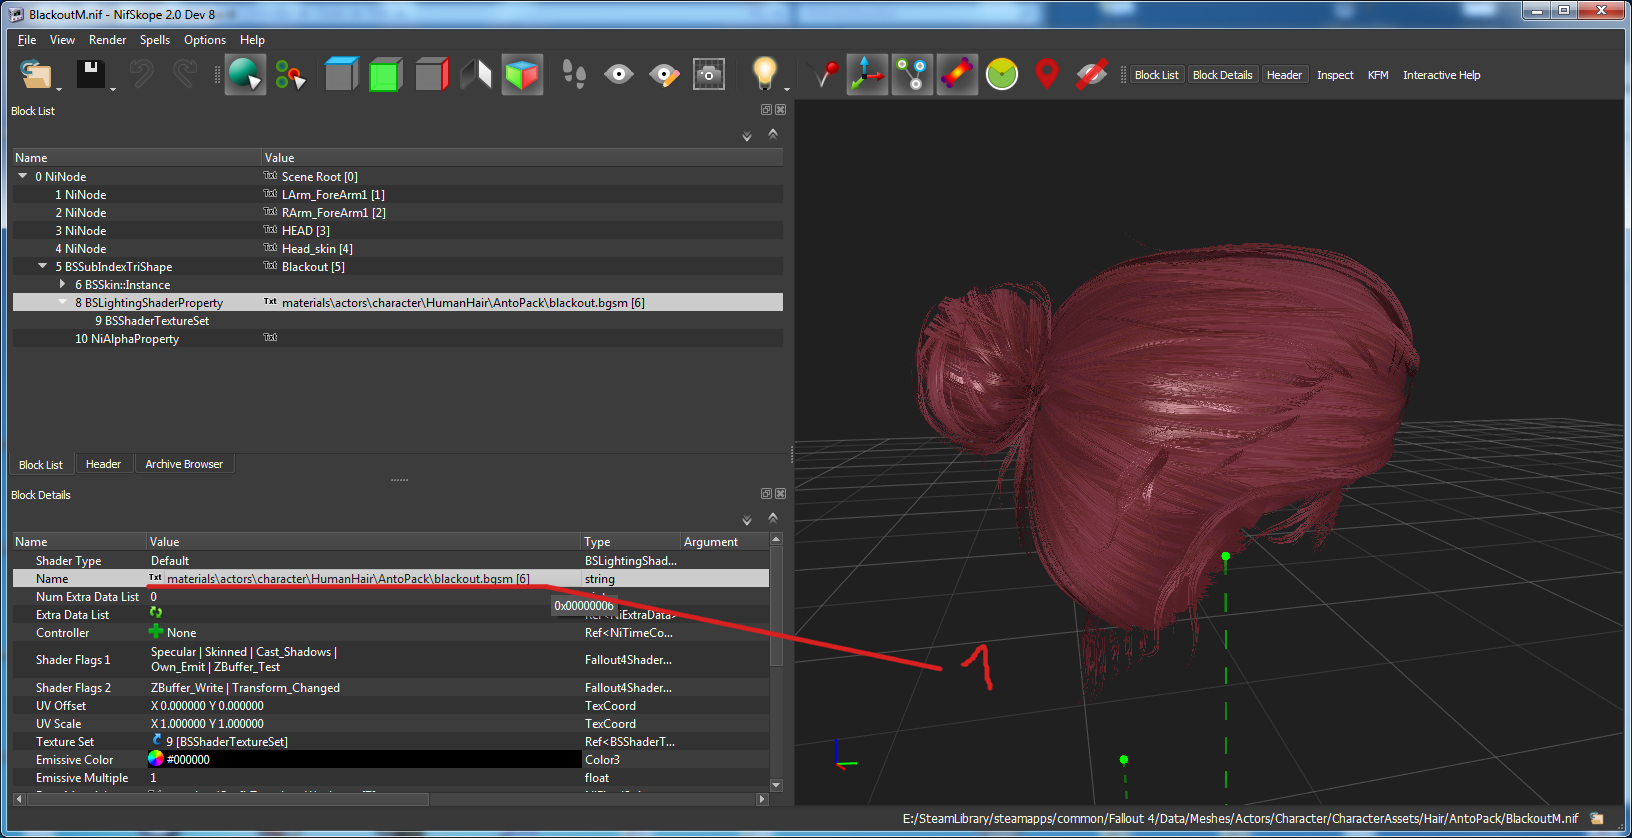Select the multicolor perspective cube icon

pyautogui.click(x=521, y=75)
